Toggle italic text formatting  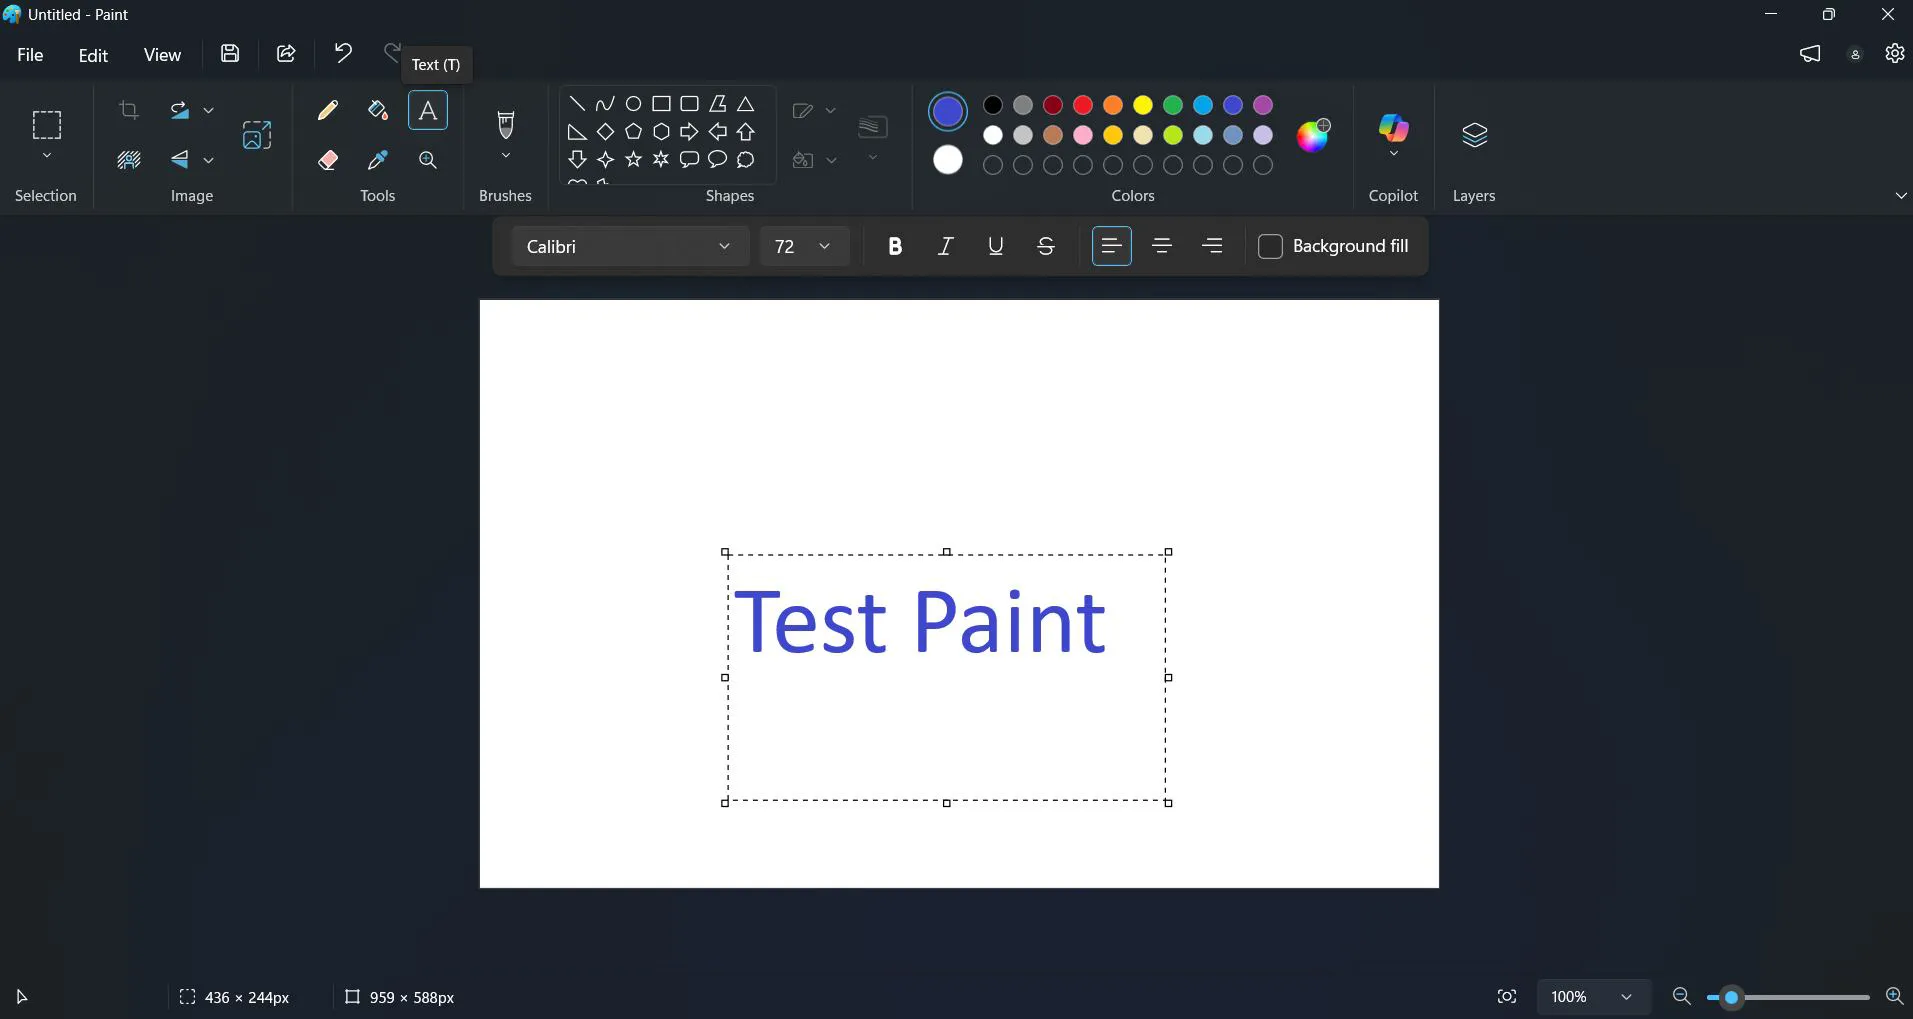(945, 246)
